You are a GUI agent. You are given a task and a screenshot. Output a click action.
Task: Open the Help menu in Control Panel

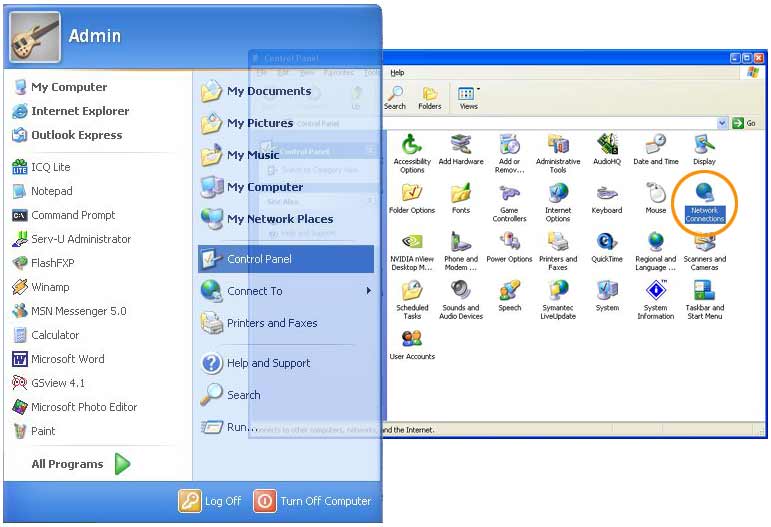pyautogui.click(x=397, y=72)
